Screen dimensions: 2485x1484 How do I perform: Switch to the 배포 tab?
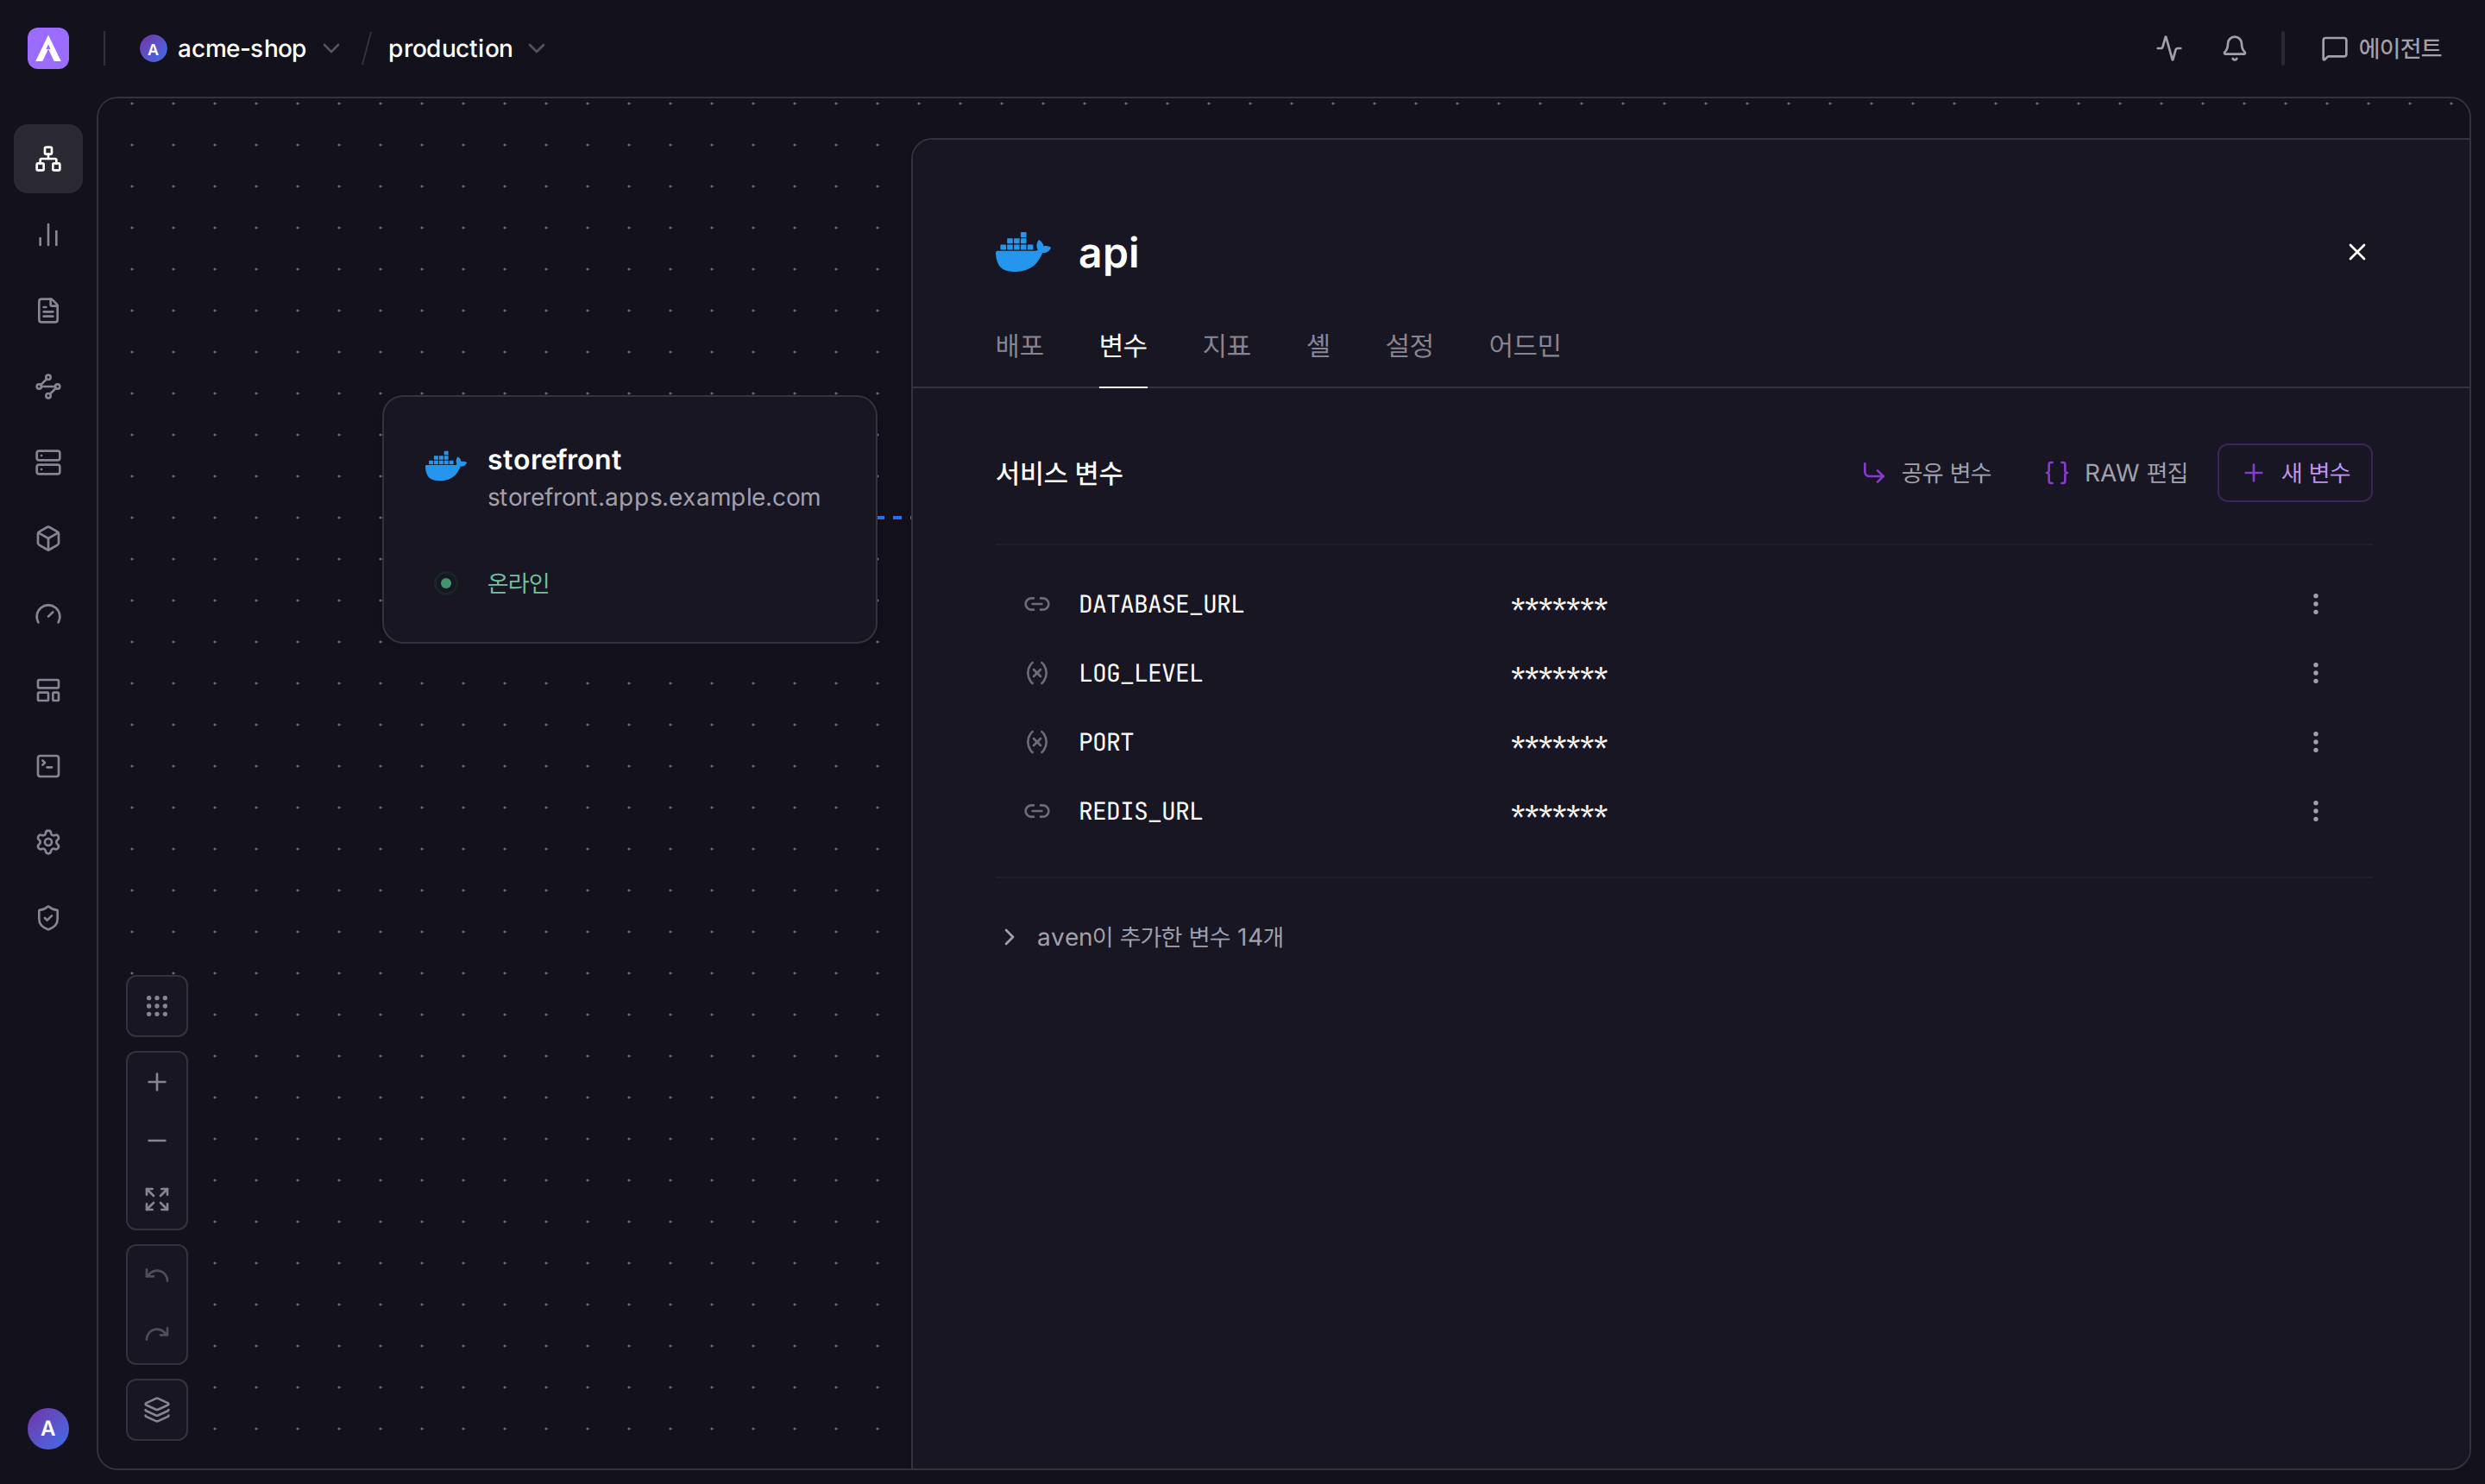coord(1020,345)
